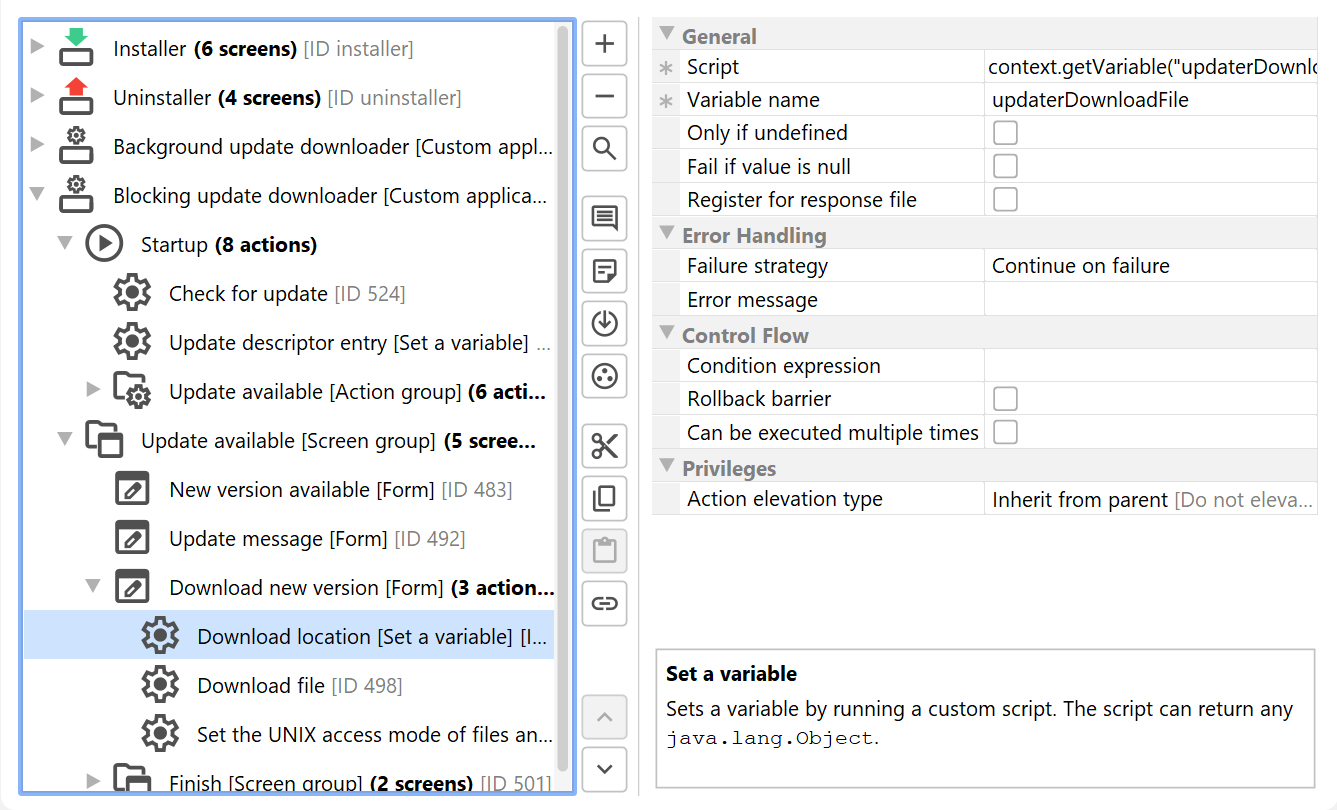
Task: Click the speech bubble comment icon
Action: pyautogui.click(x=604, y=218)
